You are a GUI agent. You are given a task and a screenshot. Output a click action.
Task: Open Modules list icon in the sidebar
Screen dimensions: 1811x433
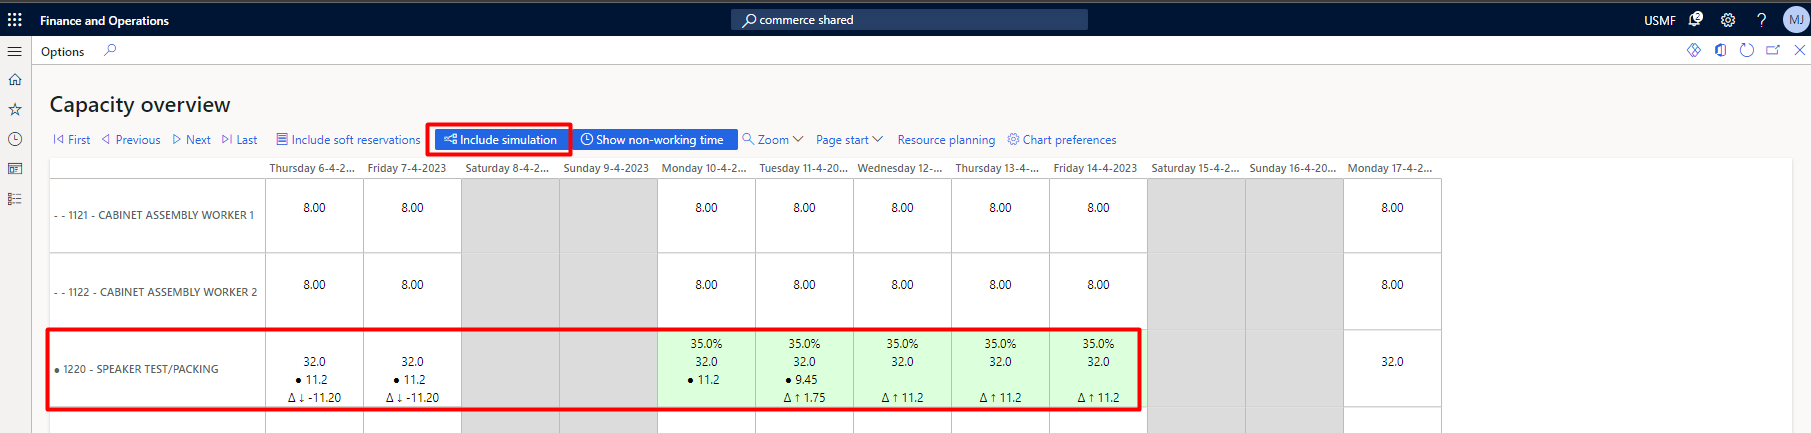pyautogui.click(x=15, y=199)
